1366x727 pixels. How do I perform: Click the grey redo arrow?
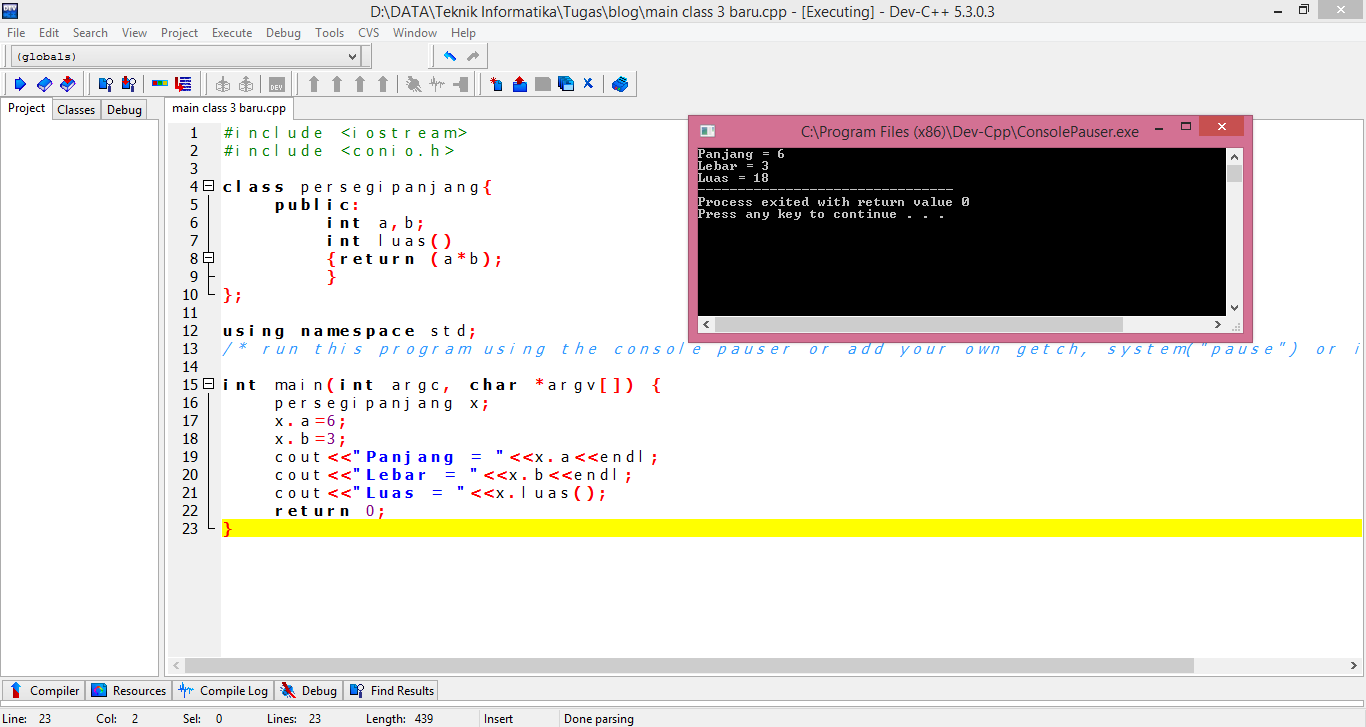coord(473,56)
